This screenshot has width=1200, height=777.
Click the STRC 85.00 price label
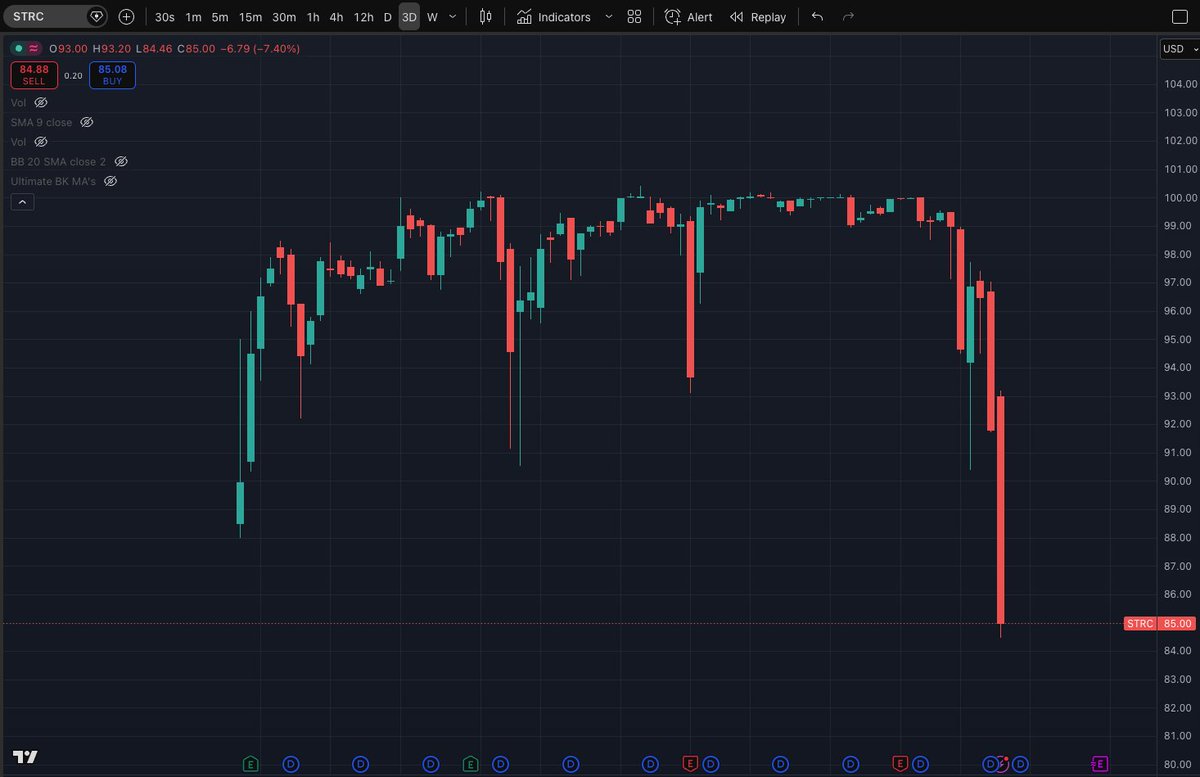pos(1159,623)
